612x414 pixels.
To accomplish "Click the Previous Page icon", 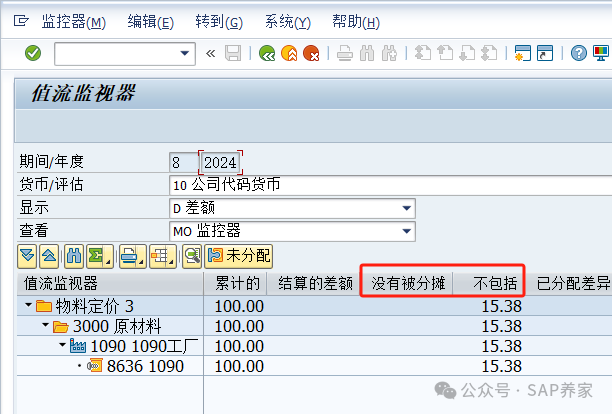I will point(445,53).
